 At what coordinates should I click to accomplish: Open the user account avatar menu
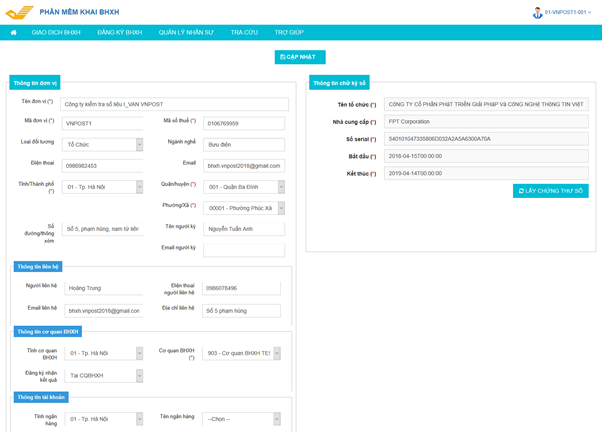[x=537, y=12]
